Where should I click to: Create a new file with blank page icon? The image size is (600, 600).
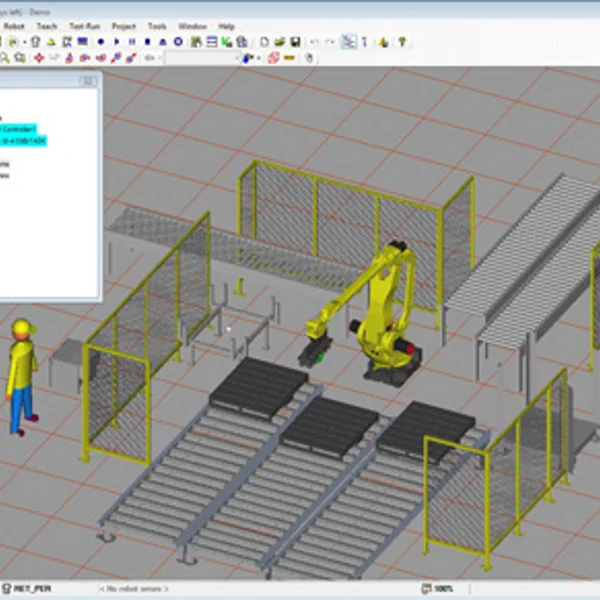264,42
